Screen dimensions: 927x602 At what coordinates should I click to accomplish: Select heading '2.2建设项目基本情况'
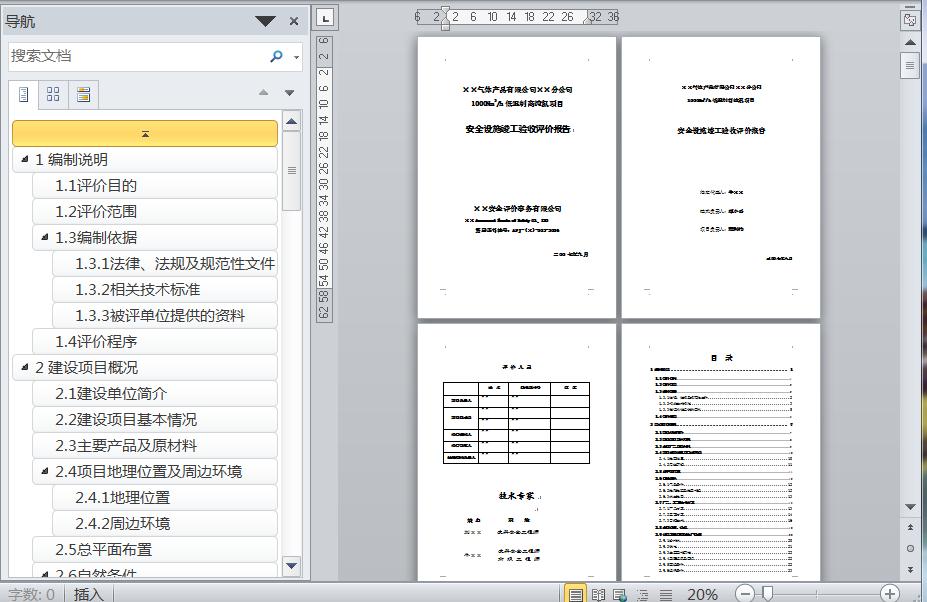[155, 420]
